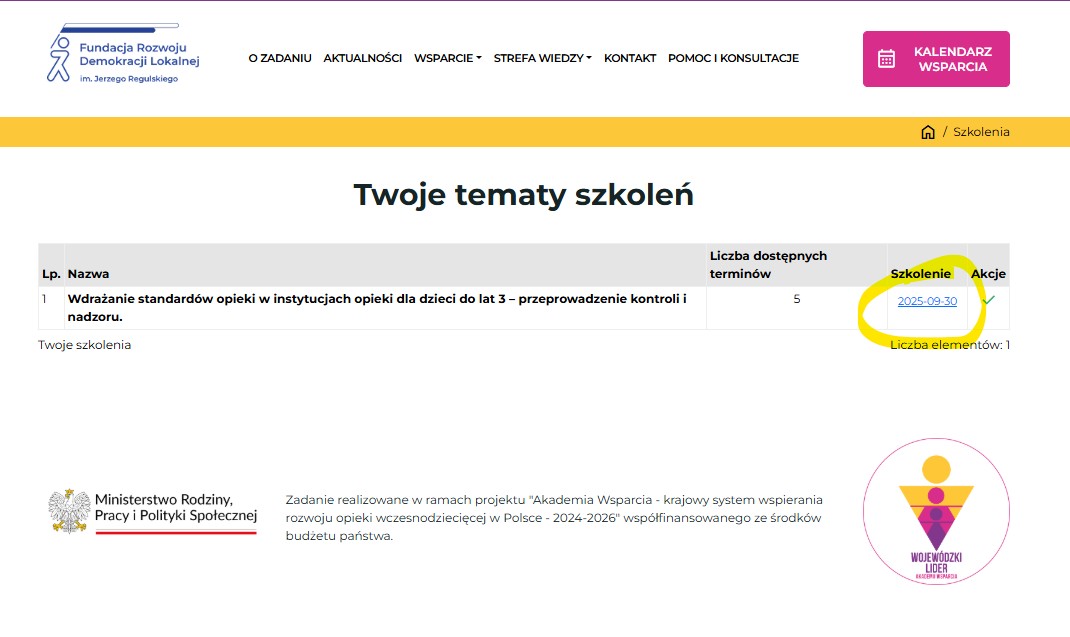
Task: Click the Szkolenia breadcrumb item
Action: click(x=981, y=132)
